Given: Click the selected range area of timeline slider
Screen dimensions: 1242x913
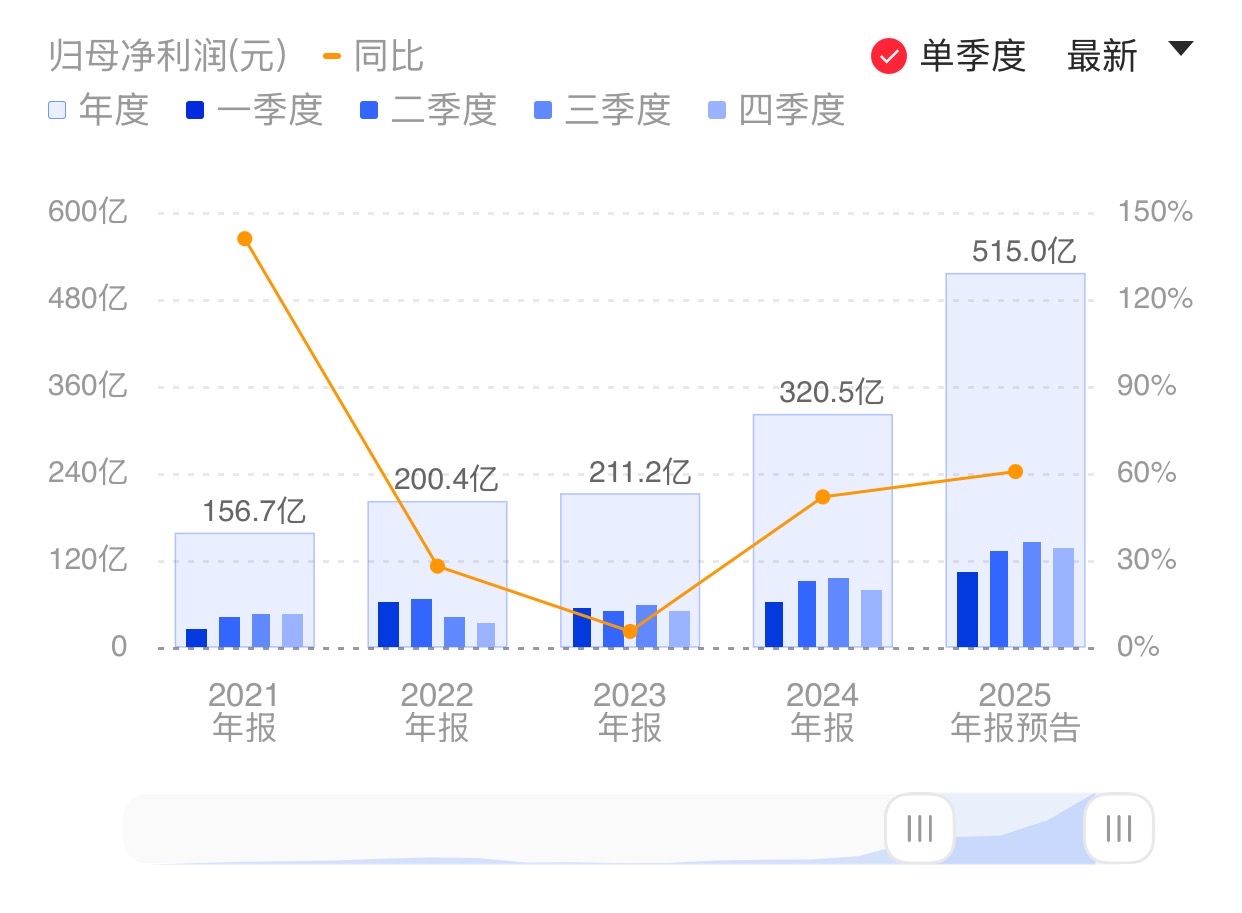Looking at the screenshot, I should [1020, 828].
